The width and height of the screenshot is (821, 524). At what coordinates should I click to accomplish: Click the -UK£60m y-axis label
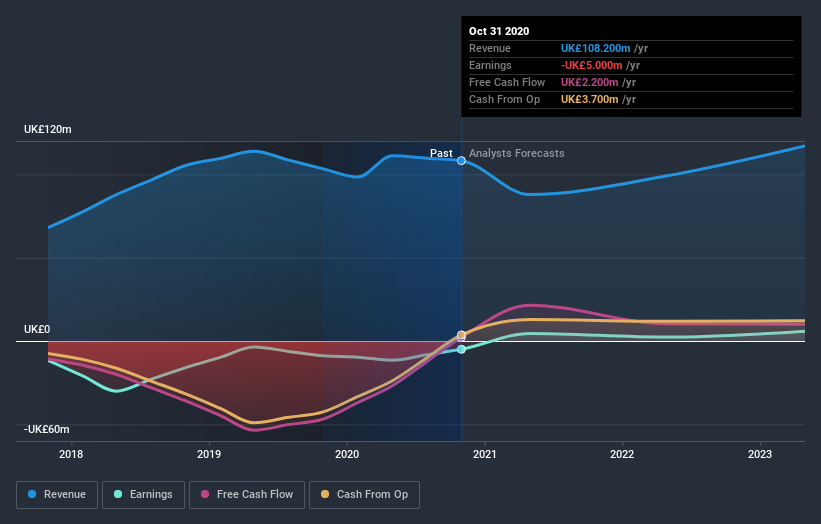(x=47, y=429)
